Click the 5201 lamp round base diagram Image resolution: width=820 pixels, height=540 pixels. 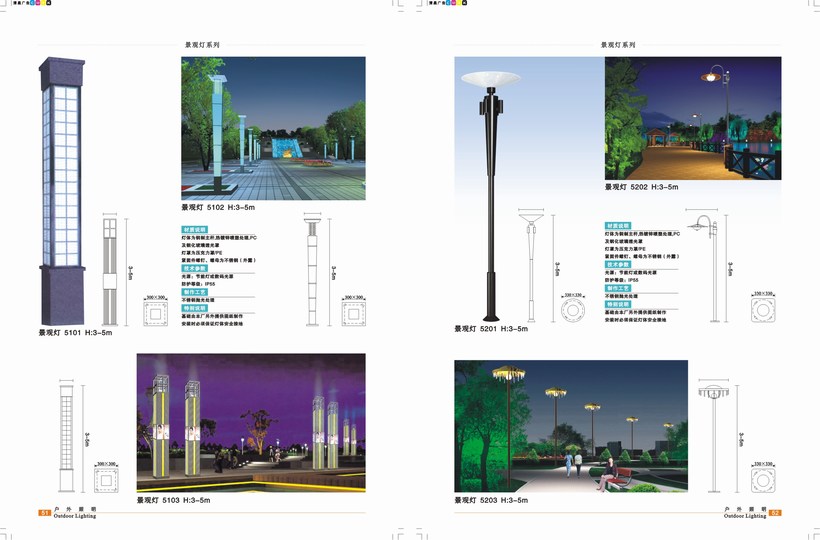[573, 311]
